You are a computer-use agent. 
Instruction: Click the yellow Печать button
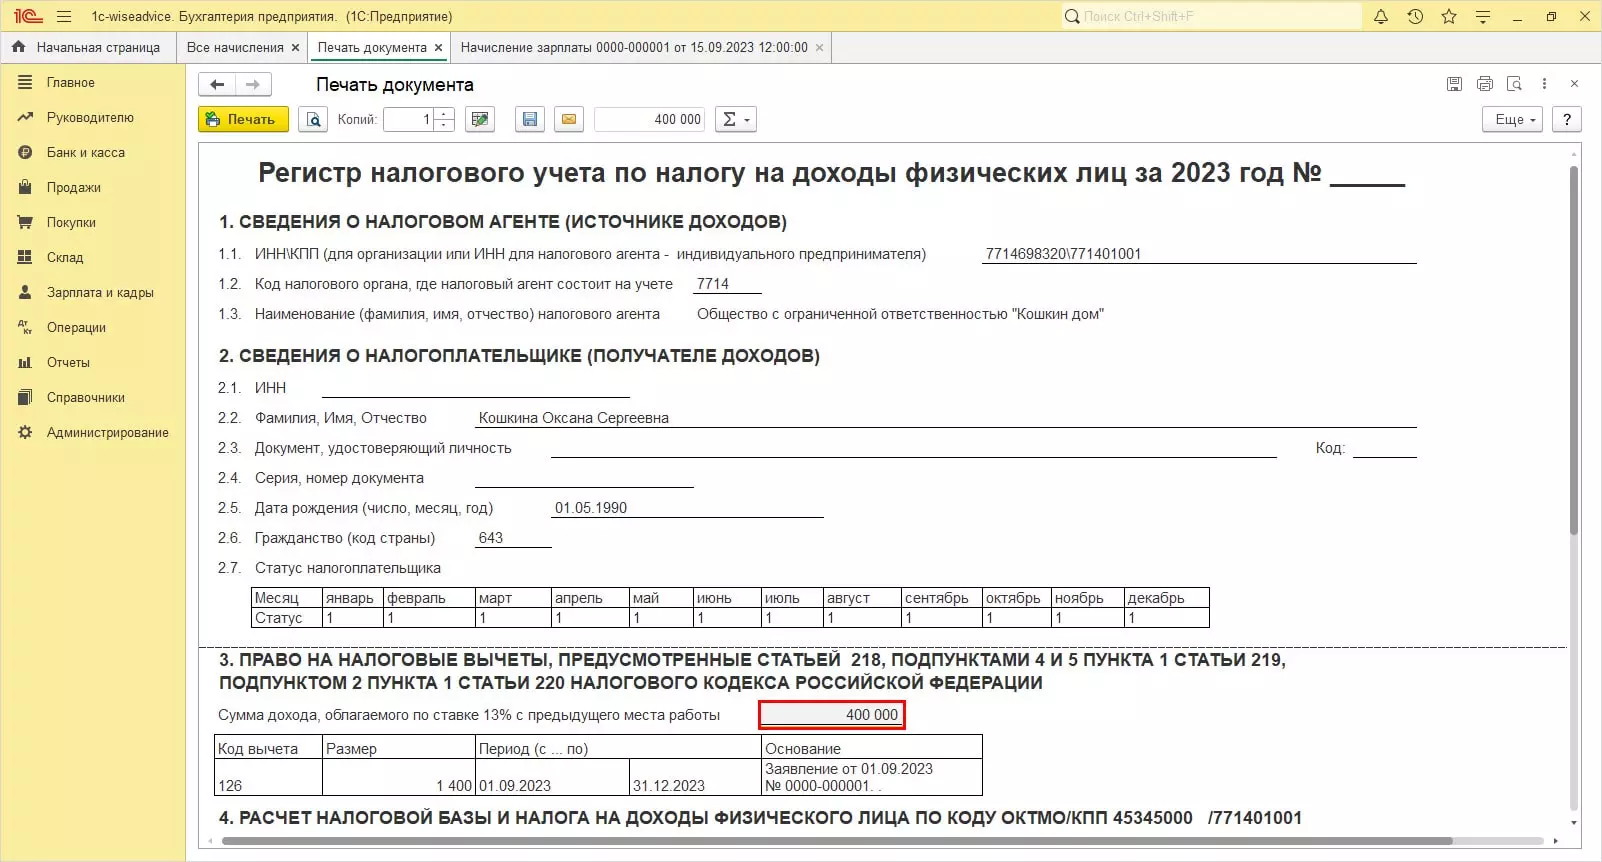tap(243, 120)
